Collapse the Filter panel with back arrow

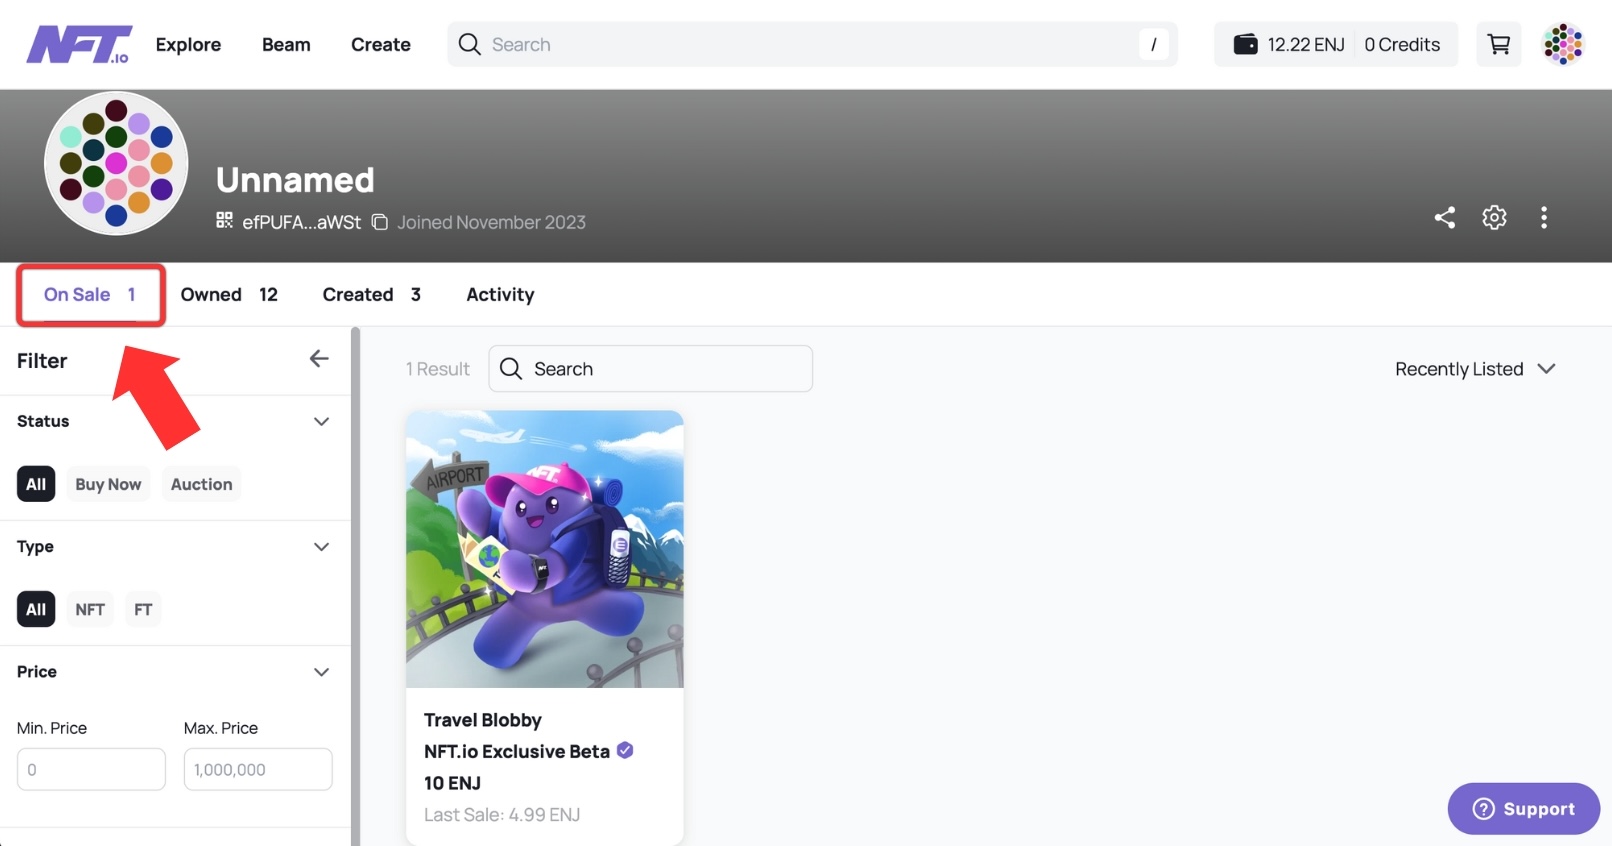pyautogui.click(x=319, y=358)
